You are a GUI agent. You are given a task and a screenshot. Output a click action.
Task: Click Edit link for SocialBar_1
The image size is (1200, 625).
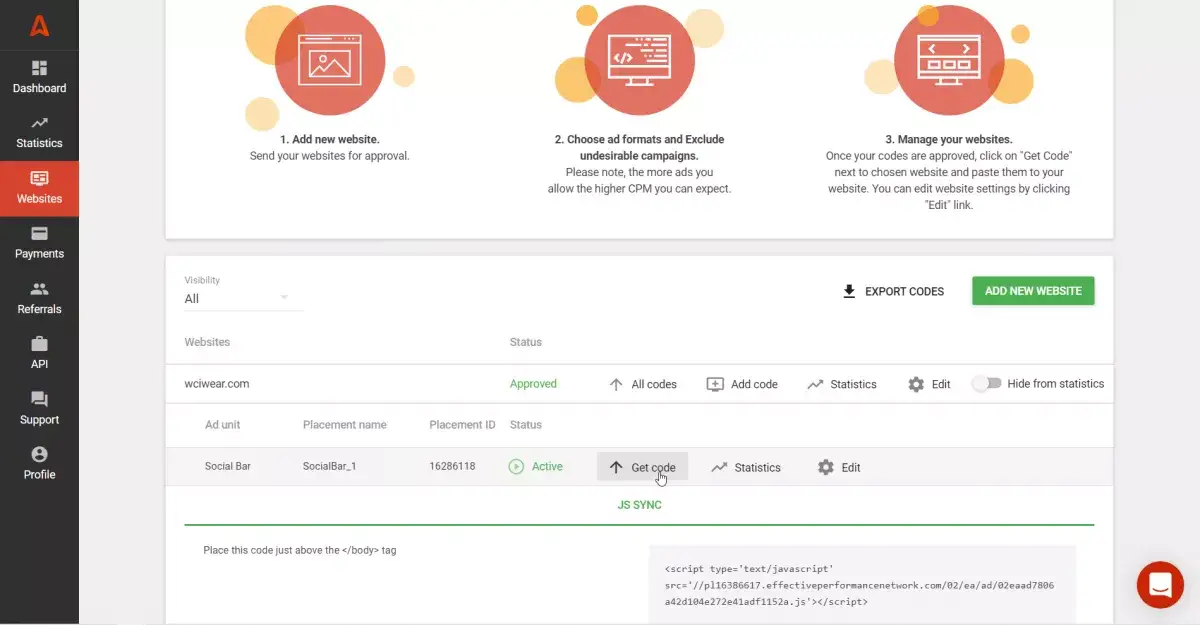(839, 467)
